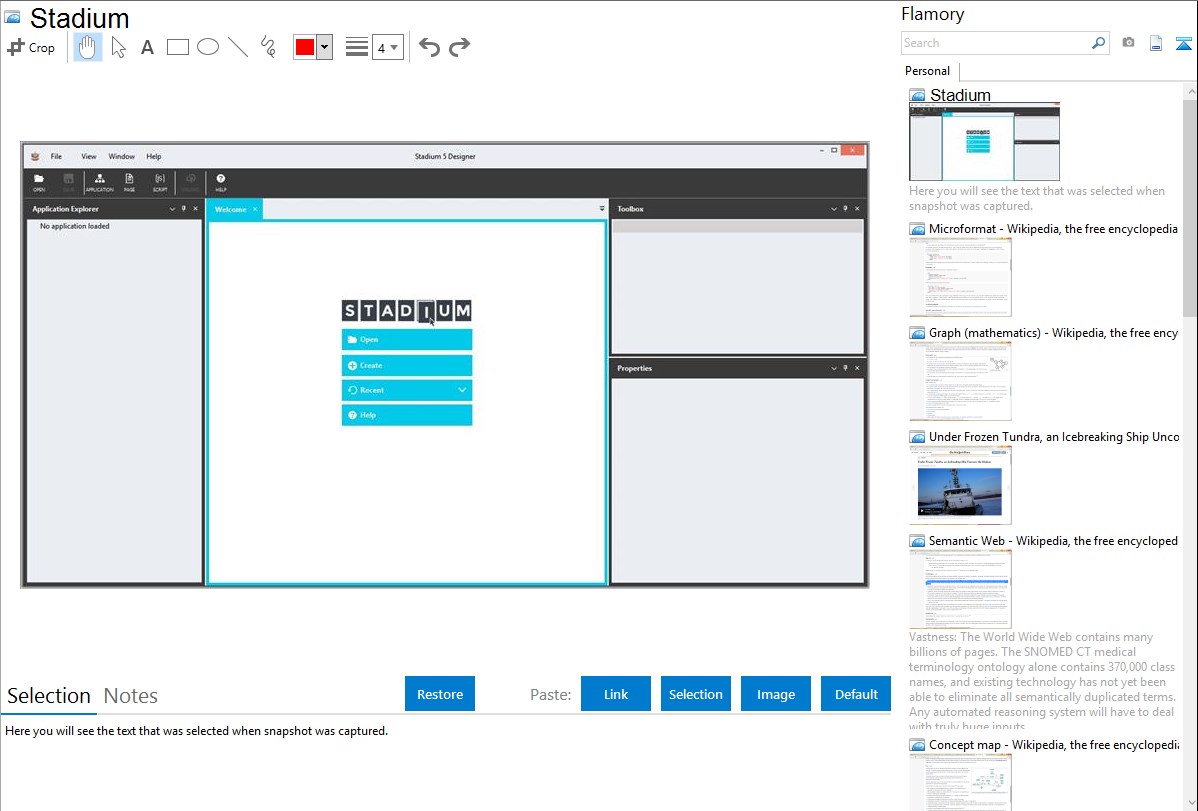This screenshot has height=811, width=1198.
Task: Select the Crop tool
Action: (31, 47)
